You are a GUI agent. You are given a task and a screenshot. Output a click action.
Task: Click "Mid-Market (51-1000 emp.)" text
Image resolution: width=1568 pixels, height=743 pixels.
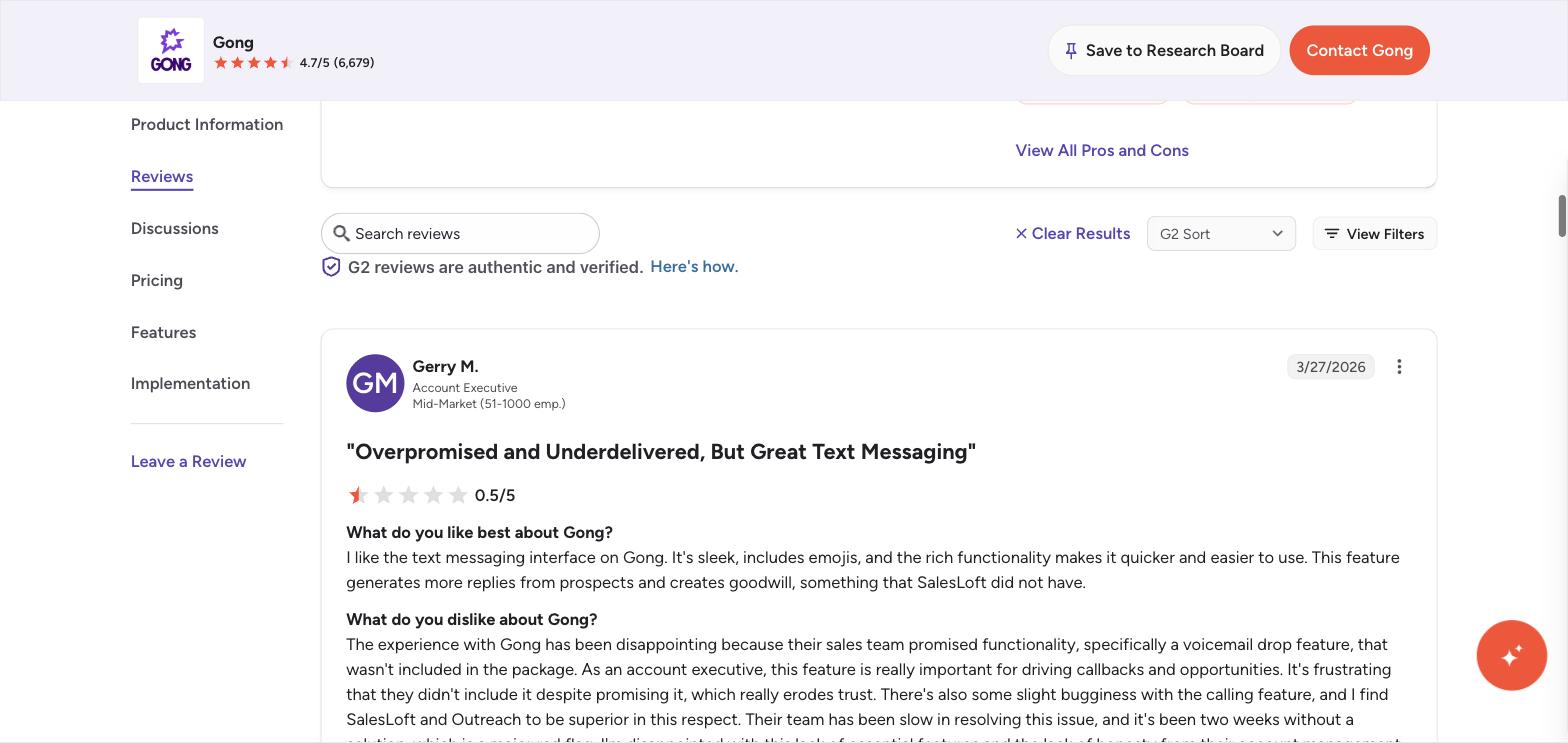[x=489, y=404]
